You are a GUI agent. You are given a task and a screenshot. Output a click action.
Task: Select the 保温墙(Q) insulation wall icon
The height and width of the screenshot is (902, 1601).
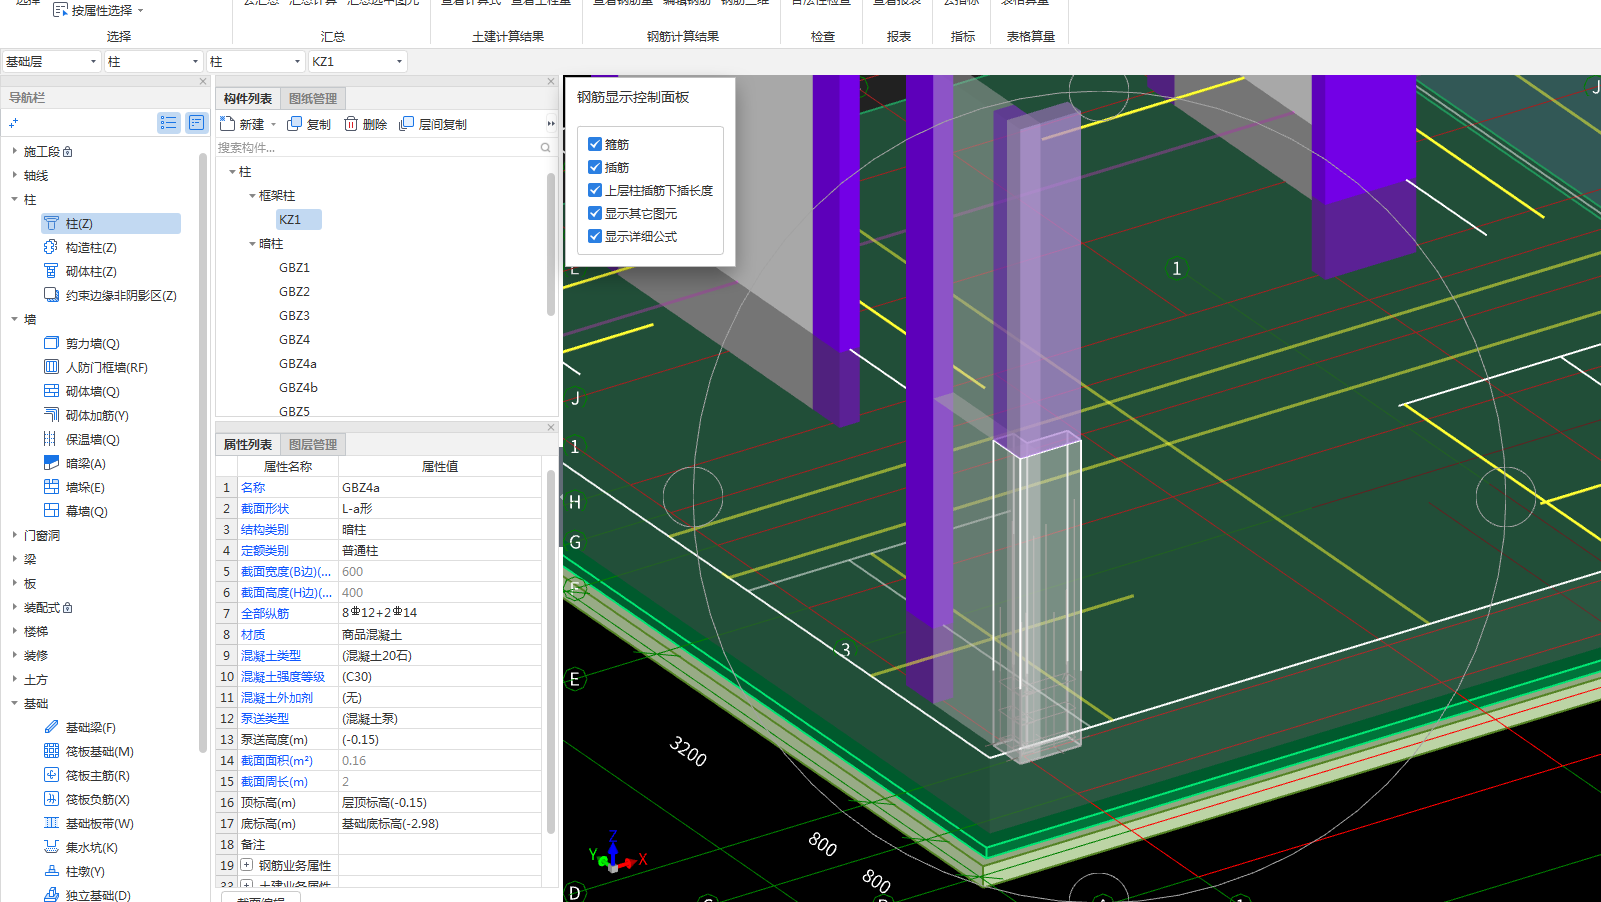pos(51,439)
